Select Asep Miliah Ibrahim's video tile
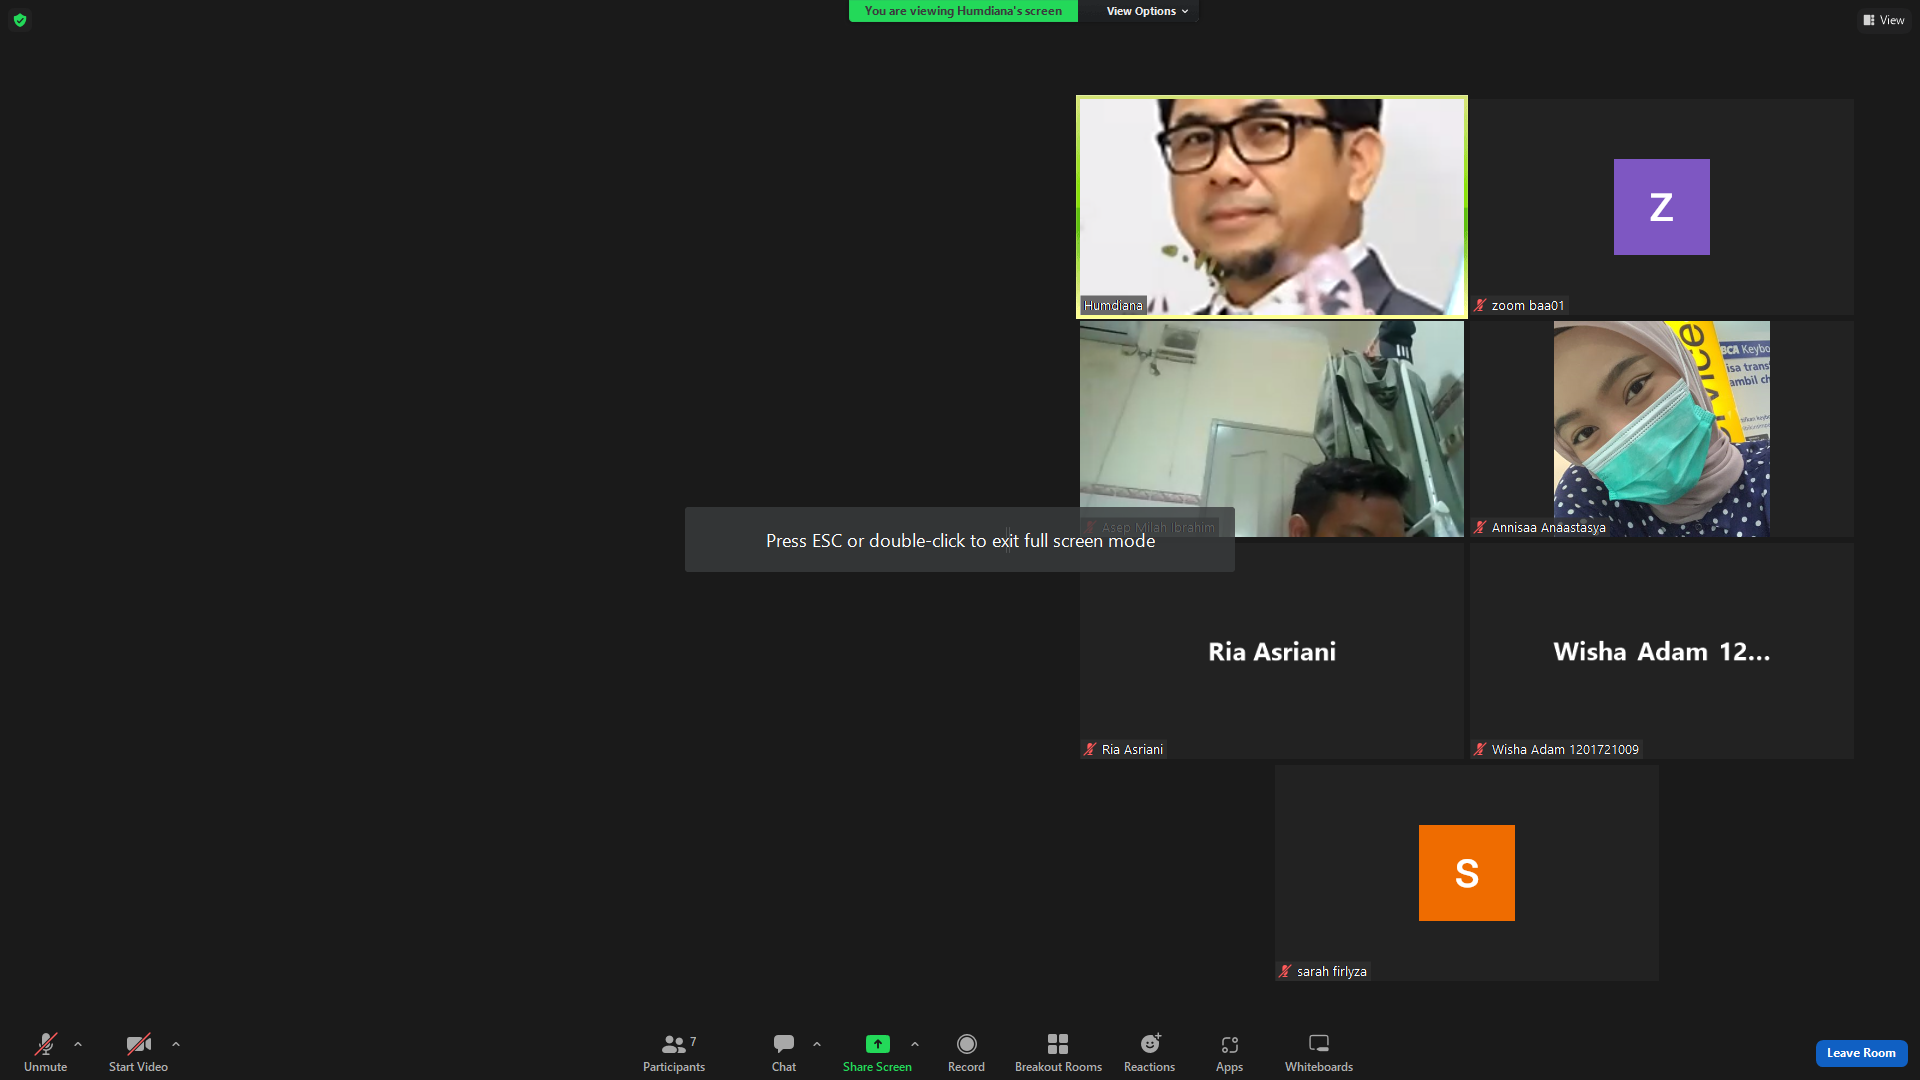This screenshot has height=1080, width=1920. point(1271,429)
